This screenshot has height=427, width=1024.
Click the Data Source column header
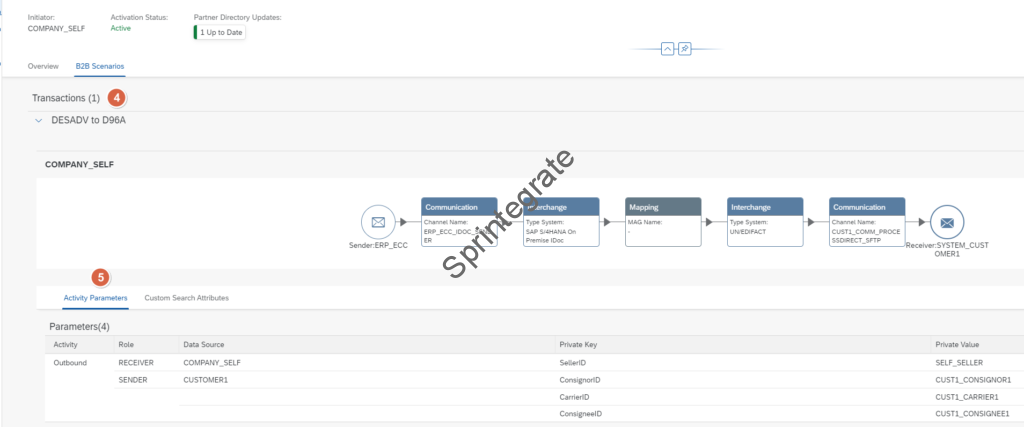point(203,344)
